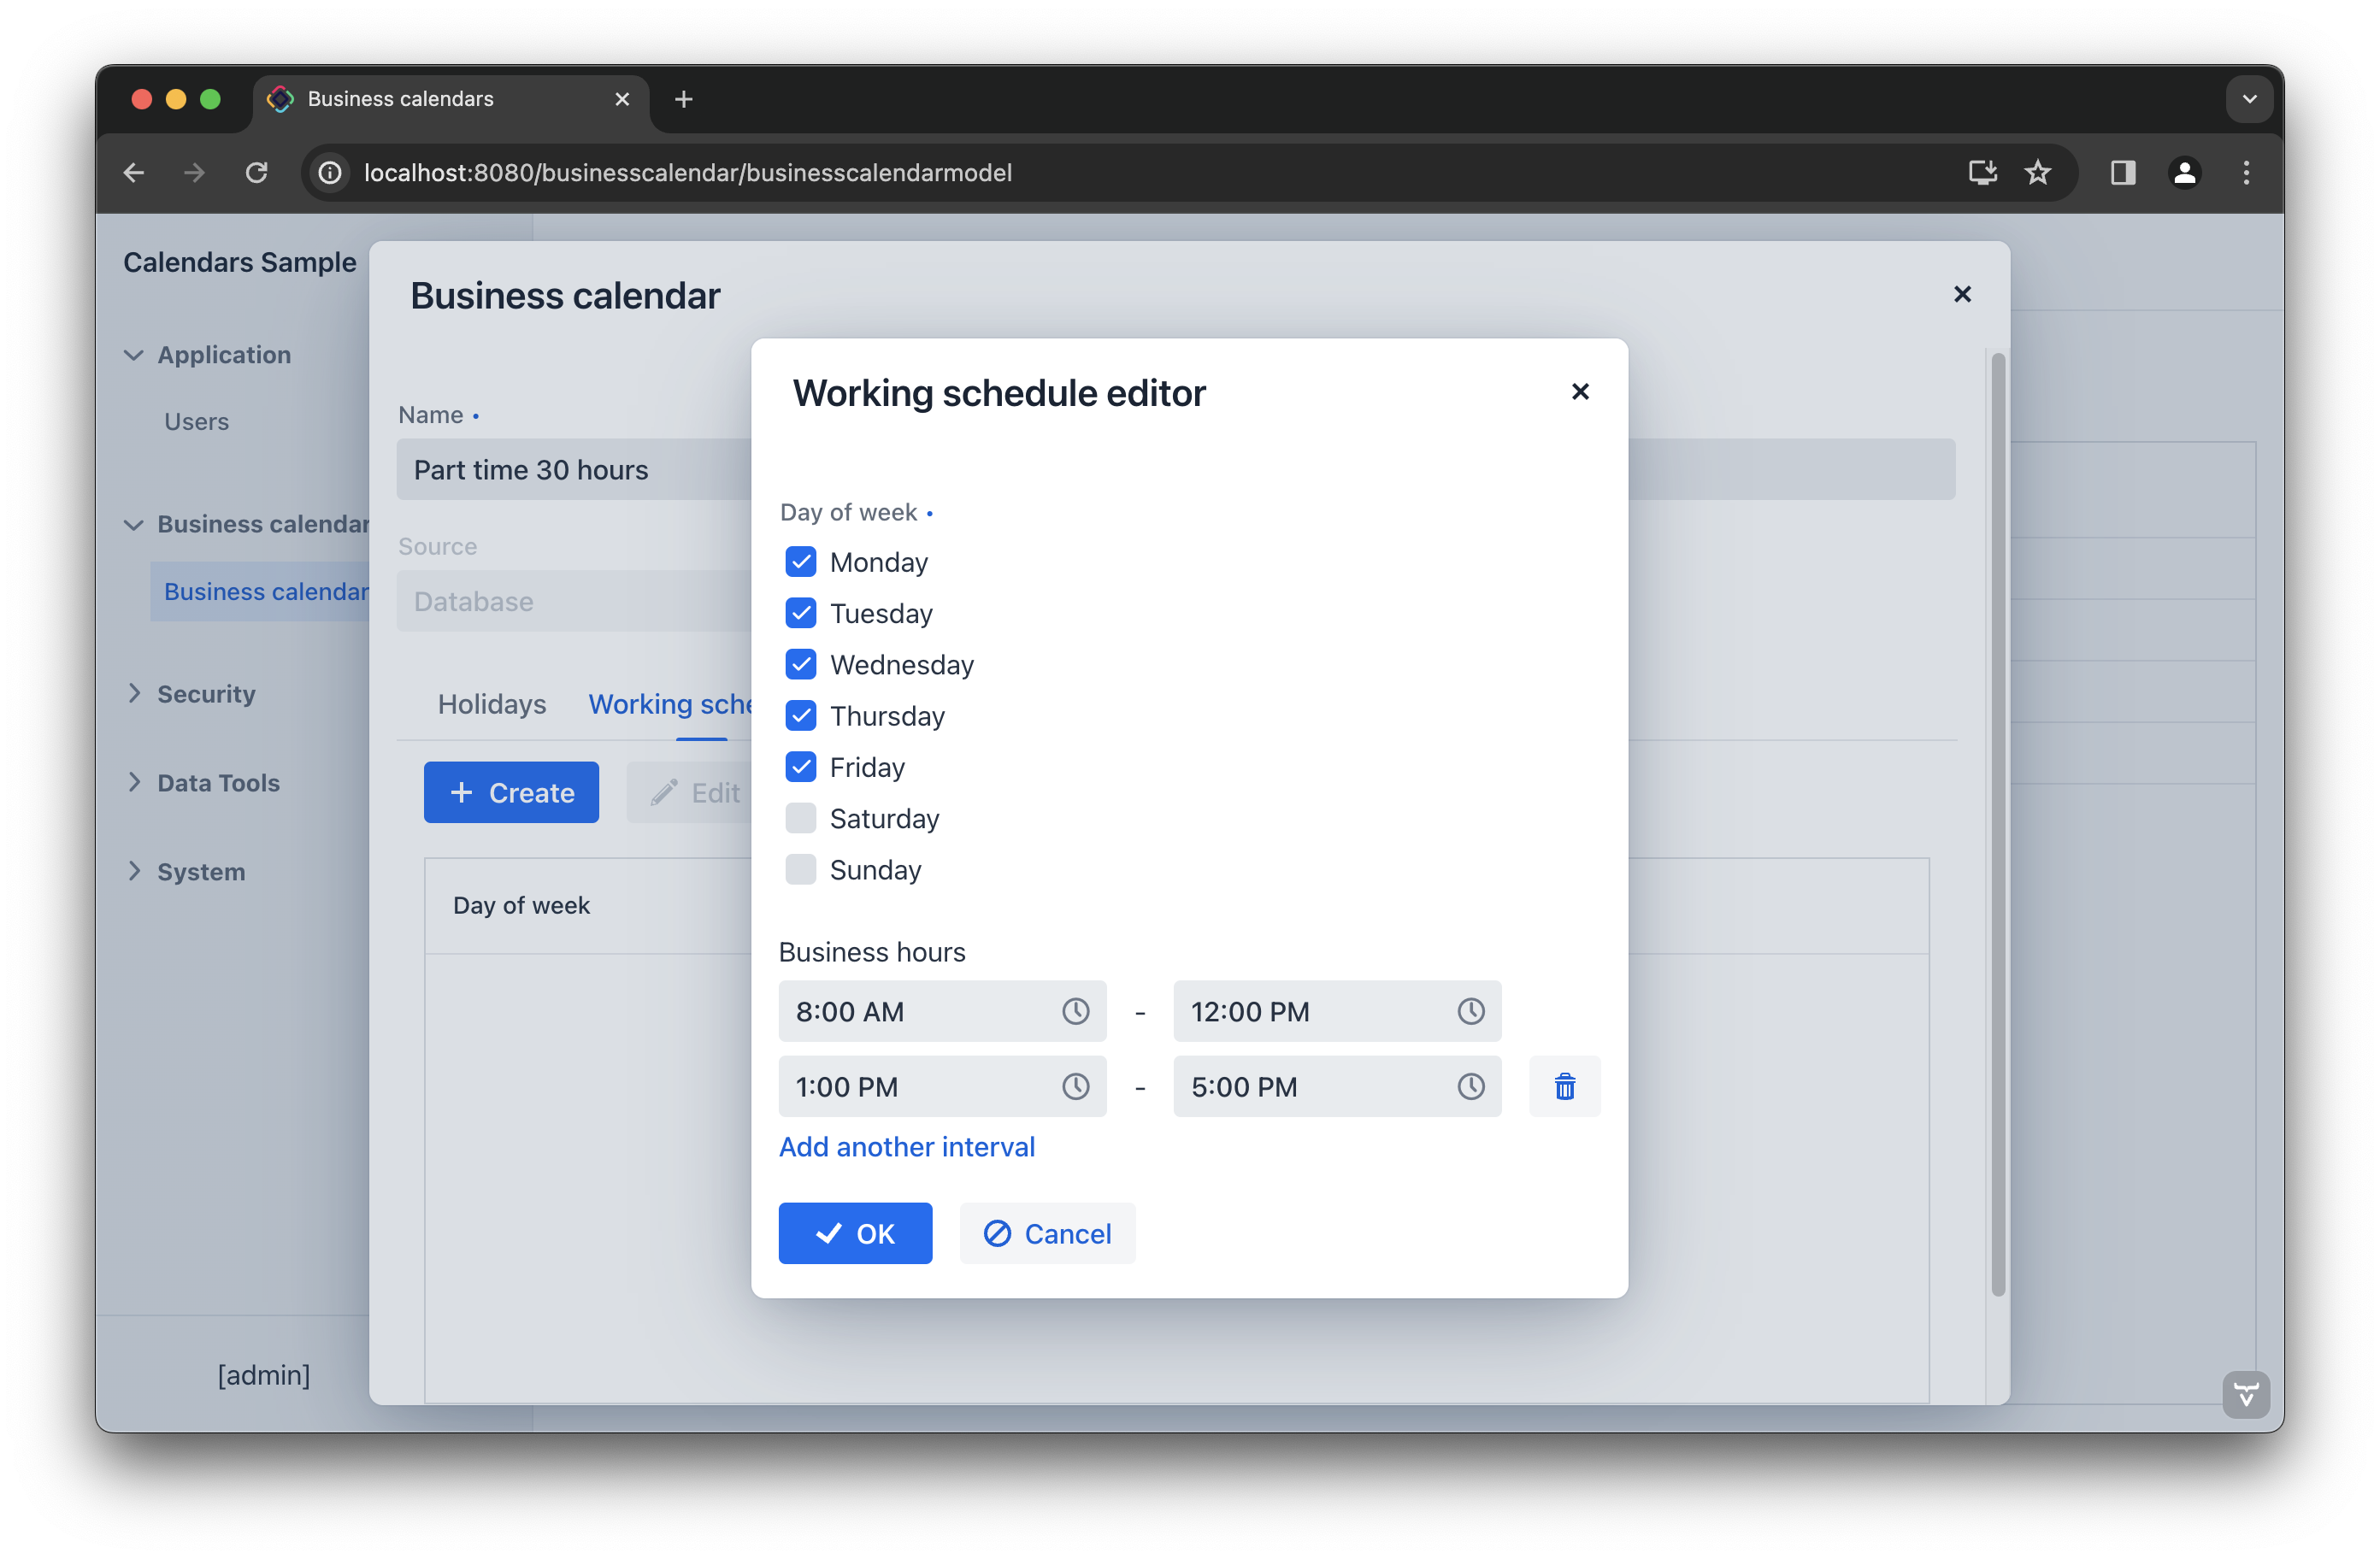The width and height of the screenshot is (2380, 1559).
Task: Enable Sunday as a working day
Action: click(800, 869)
